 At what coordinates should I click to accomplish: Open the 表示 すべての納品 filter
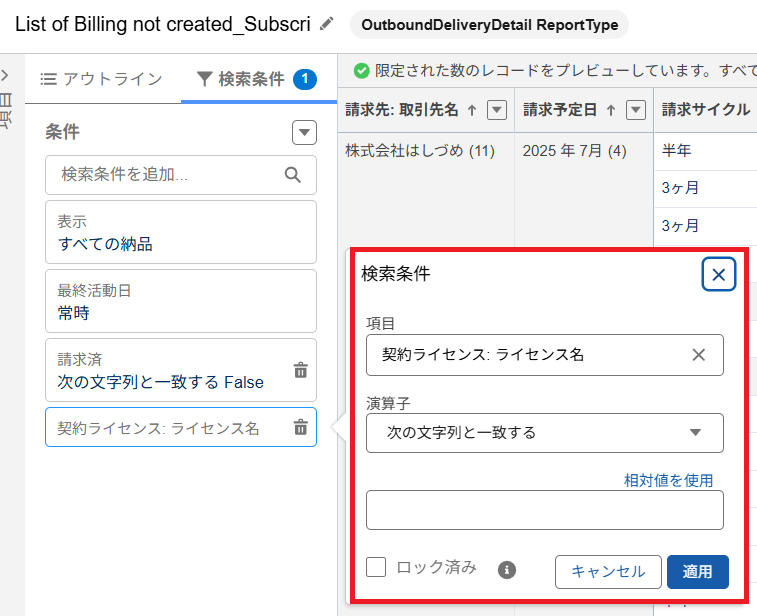click(x=181, y=232)
